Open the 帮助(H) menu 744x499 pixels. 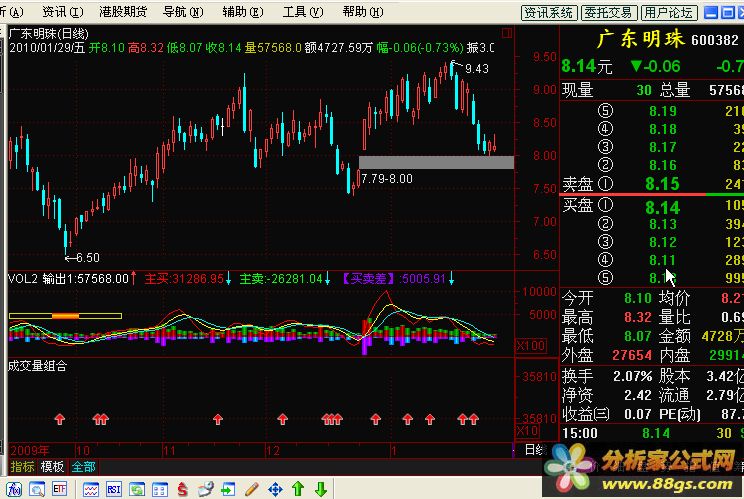(363, 12)
